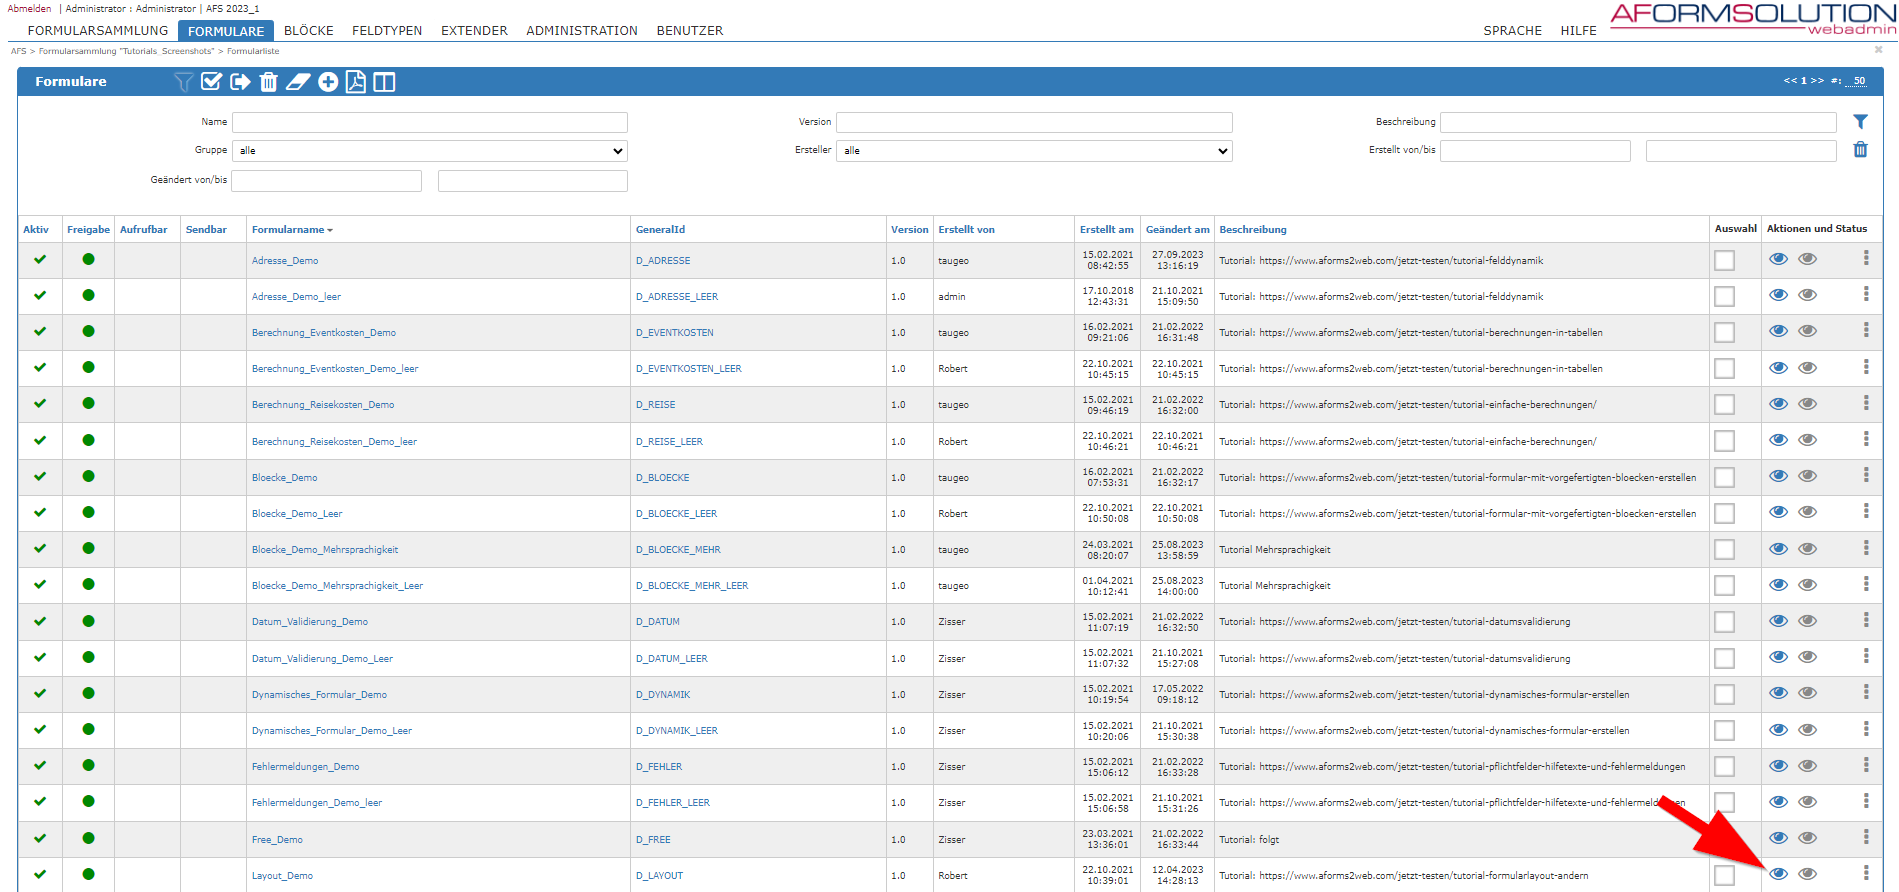Click the columns layout icon in toolbar

tap(384, 82)
